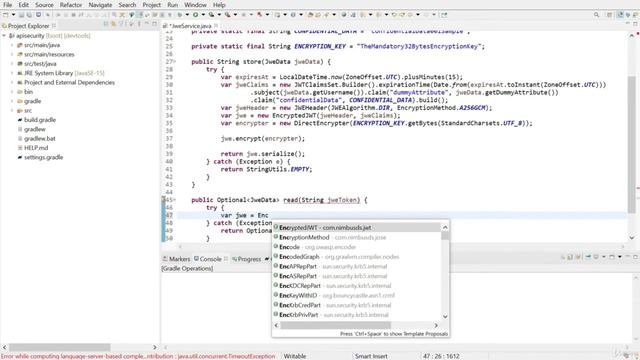Click the Save disk toolbar icon
The height and width of the screenshot is (360, 640).
[21, 15]
